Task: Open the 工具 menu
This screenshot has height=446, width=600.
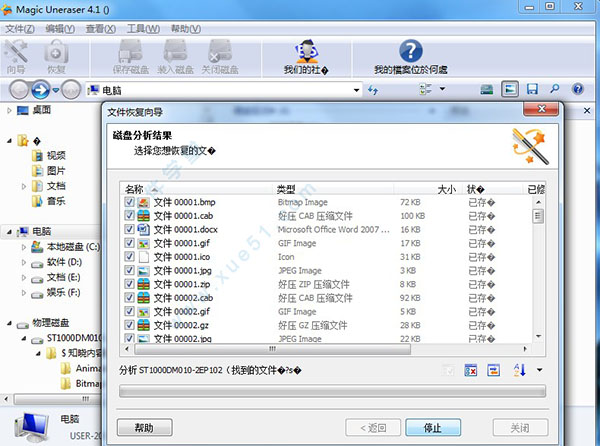Action: coord(143,29)
